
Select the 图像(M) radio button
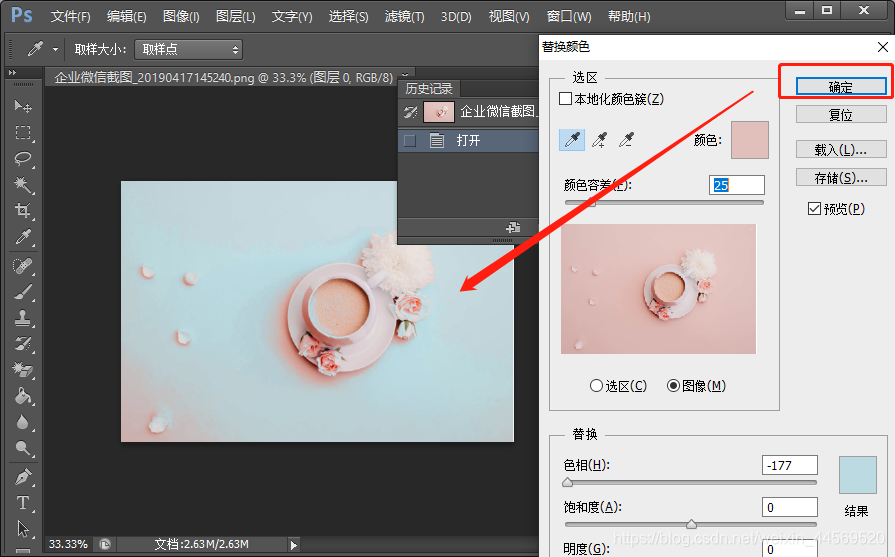tap(673, 386)
